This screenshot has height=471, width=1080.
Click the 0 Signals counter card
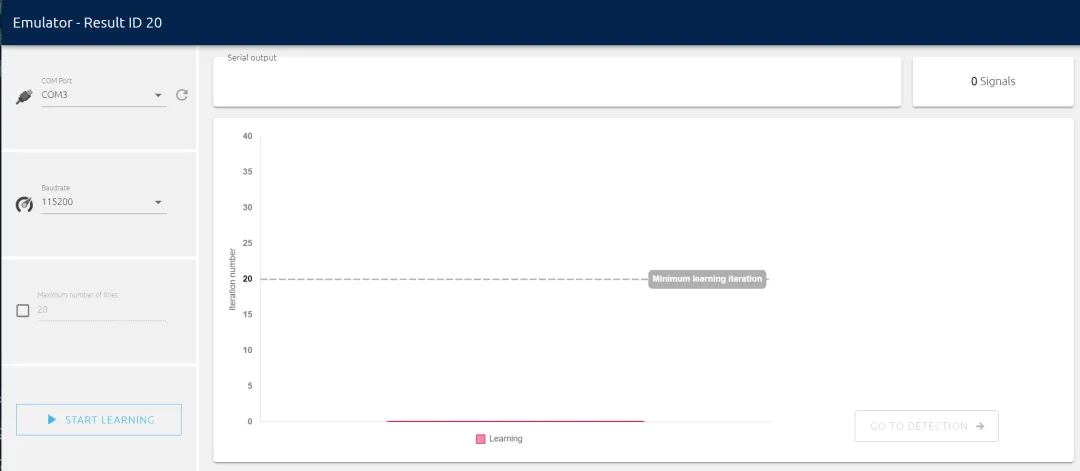992,82
